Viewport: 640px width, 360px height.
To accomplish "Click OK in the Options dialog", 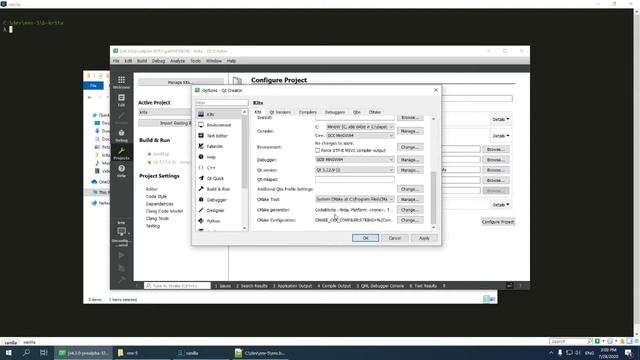I will point(365,238).
